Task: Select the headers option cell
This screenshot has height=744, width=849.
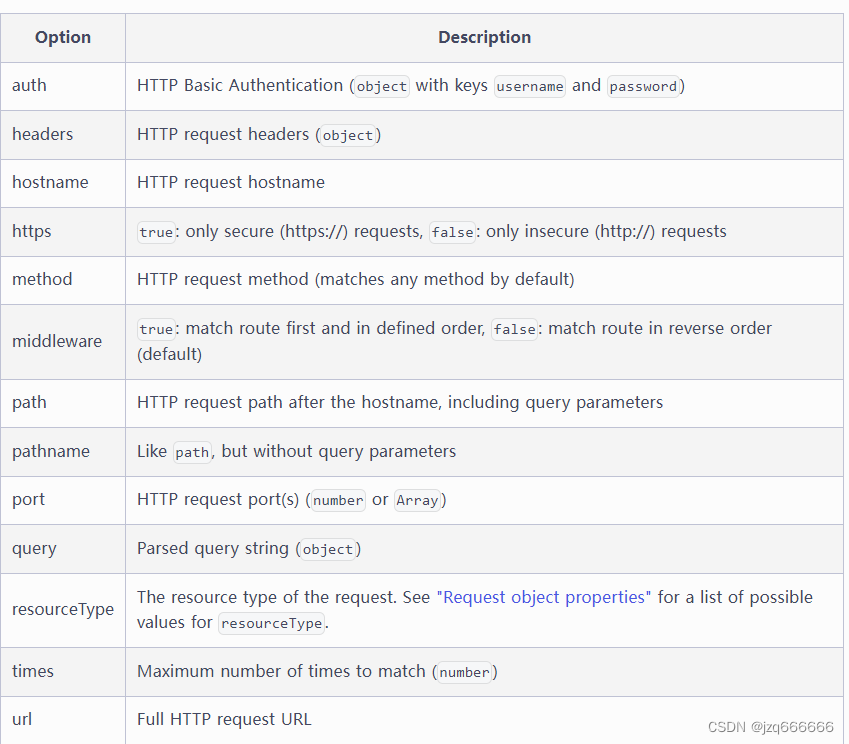Action: tap(63, 135)
